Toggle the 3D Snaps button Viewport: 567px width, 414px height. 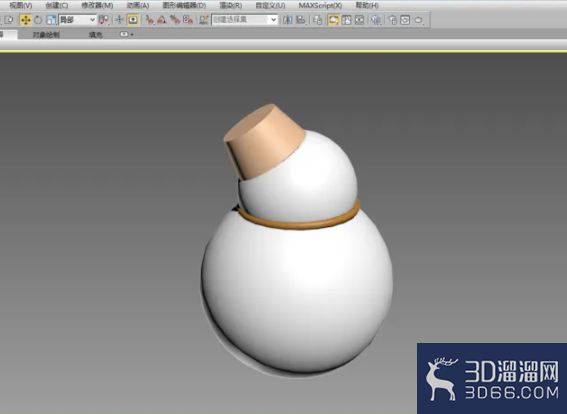(150, 20)
